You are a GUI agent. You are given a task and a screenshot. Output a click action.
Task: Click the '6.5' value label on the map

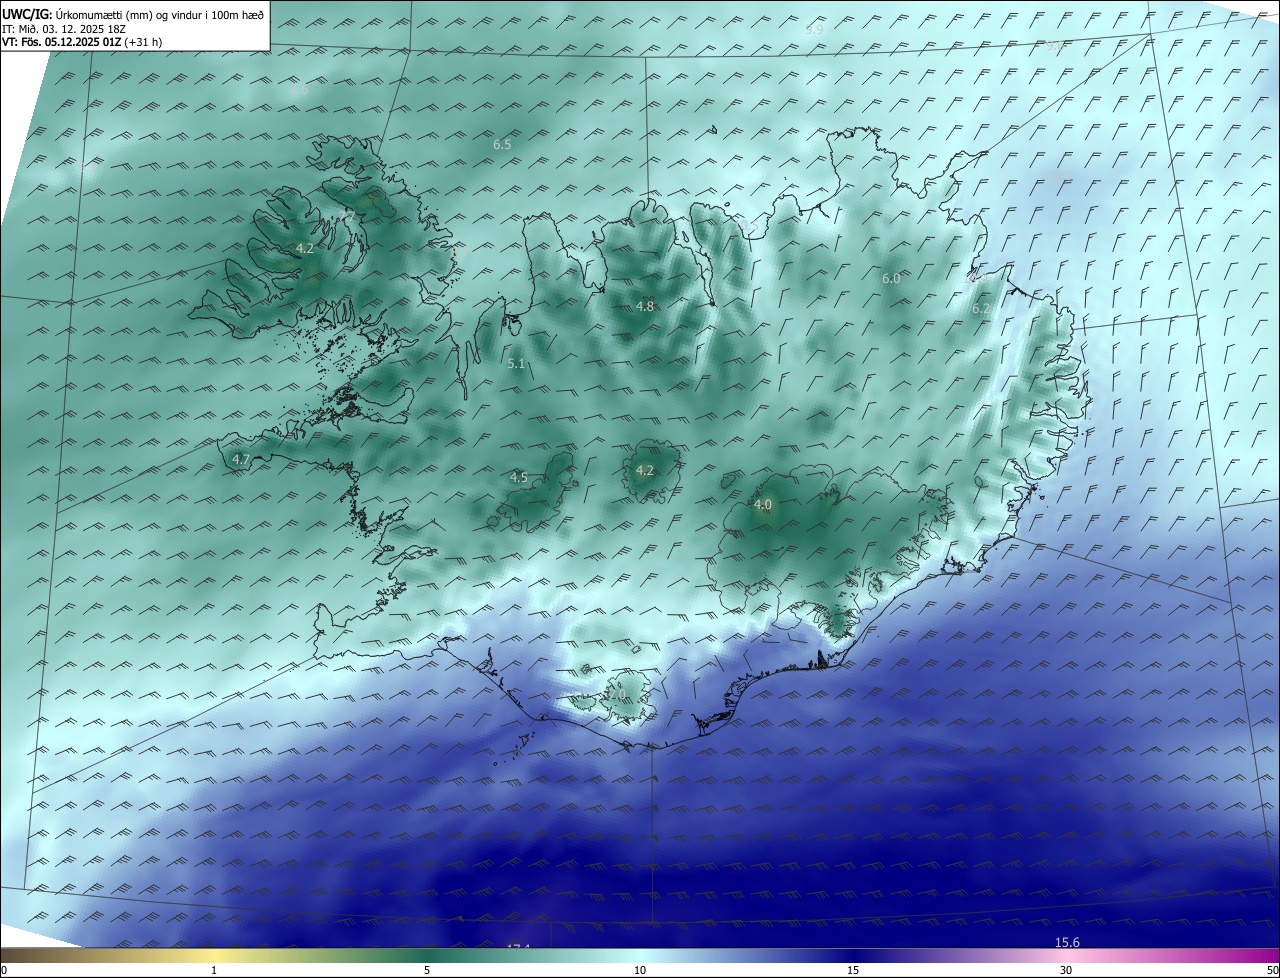(502, 145)
